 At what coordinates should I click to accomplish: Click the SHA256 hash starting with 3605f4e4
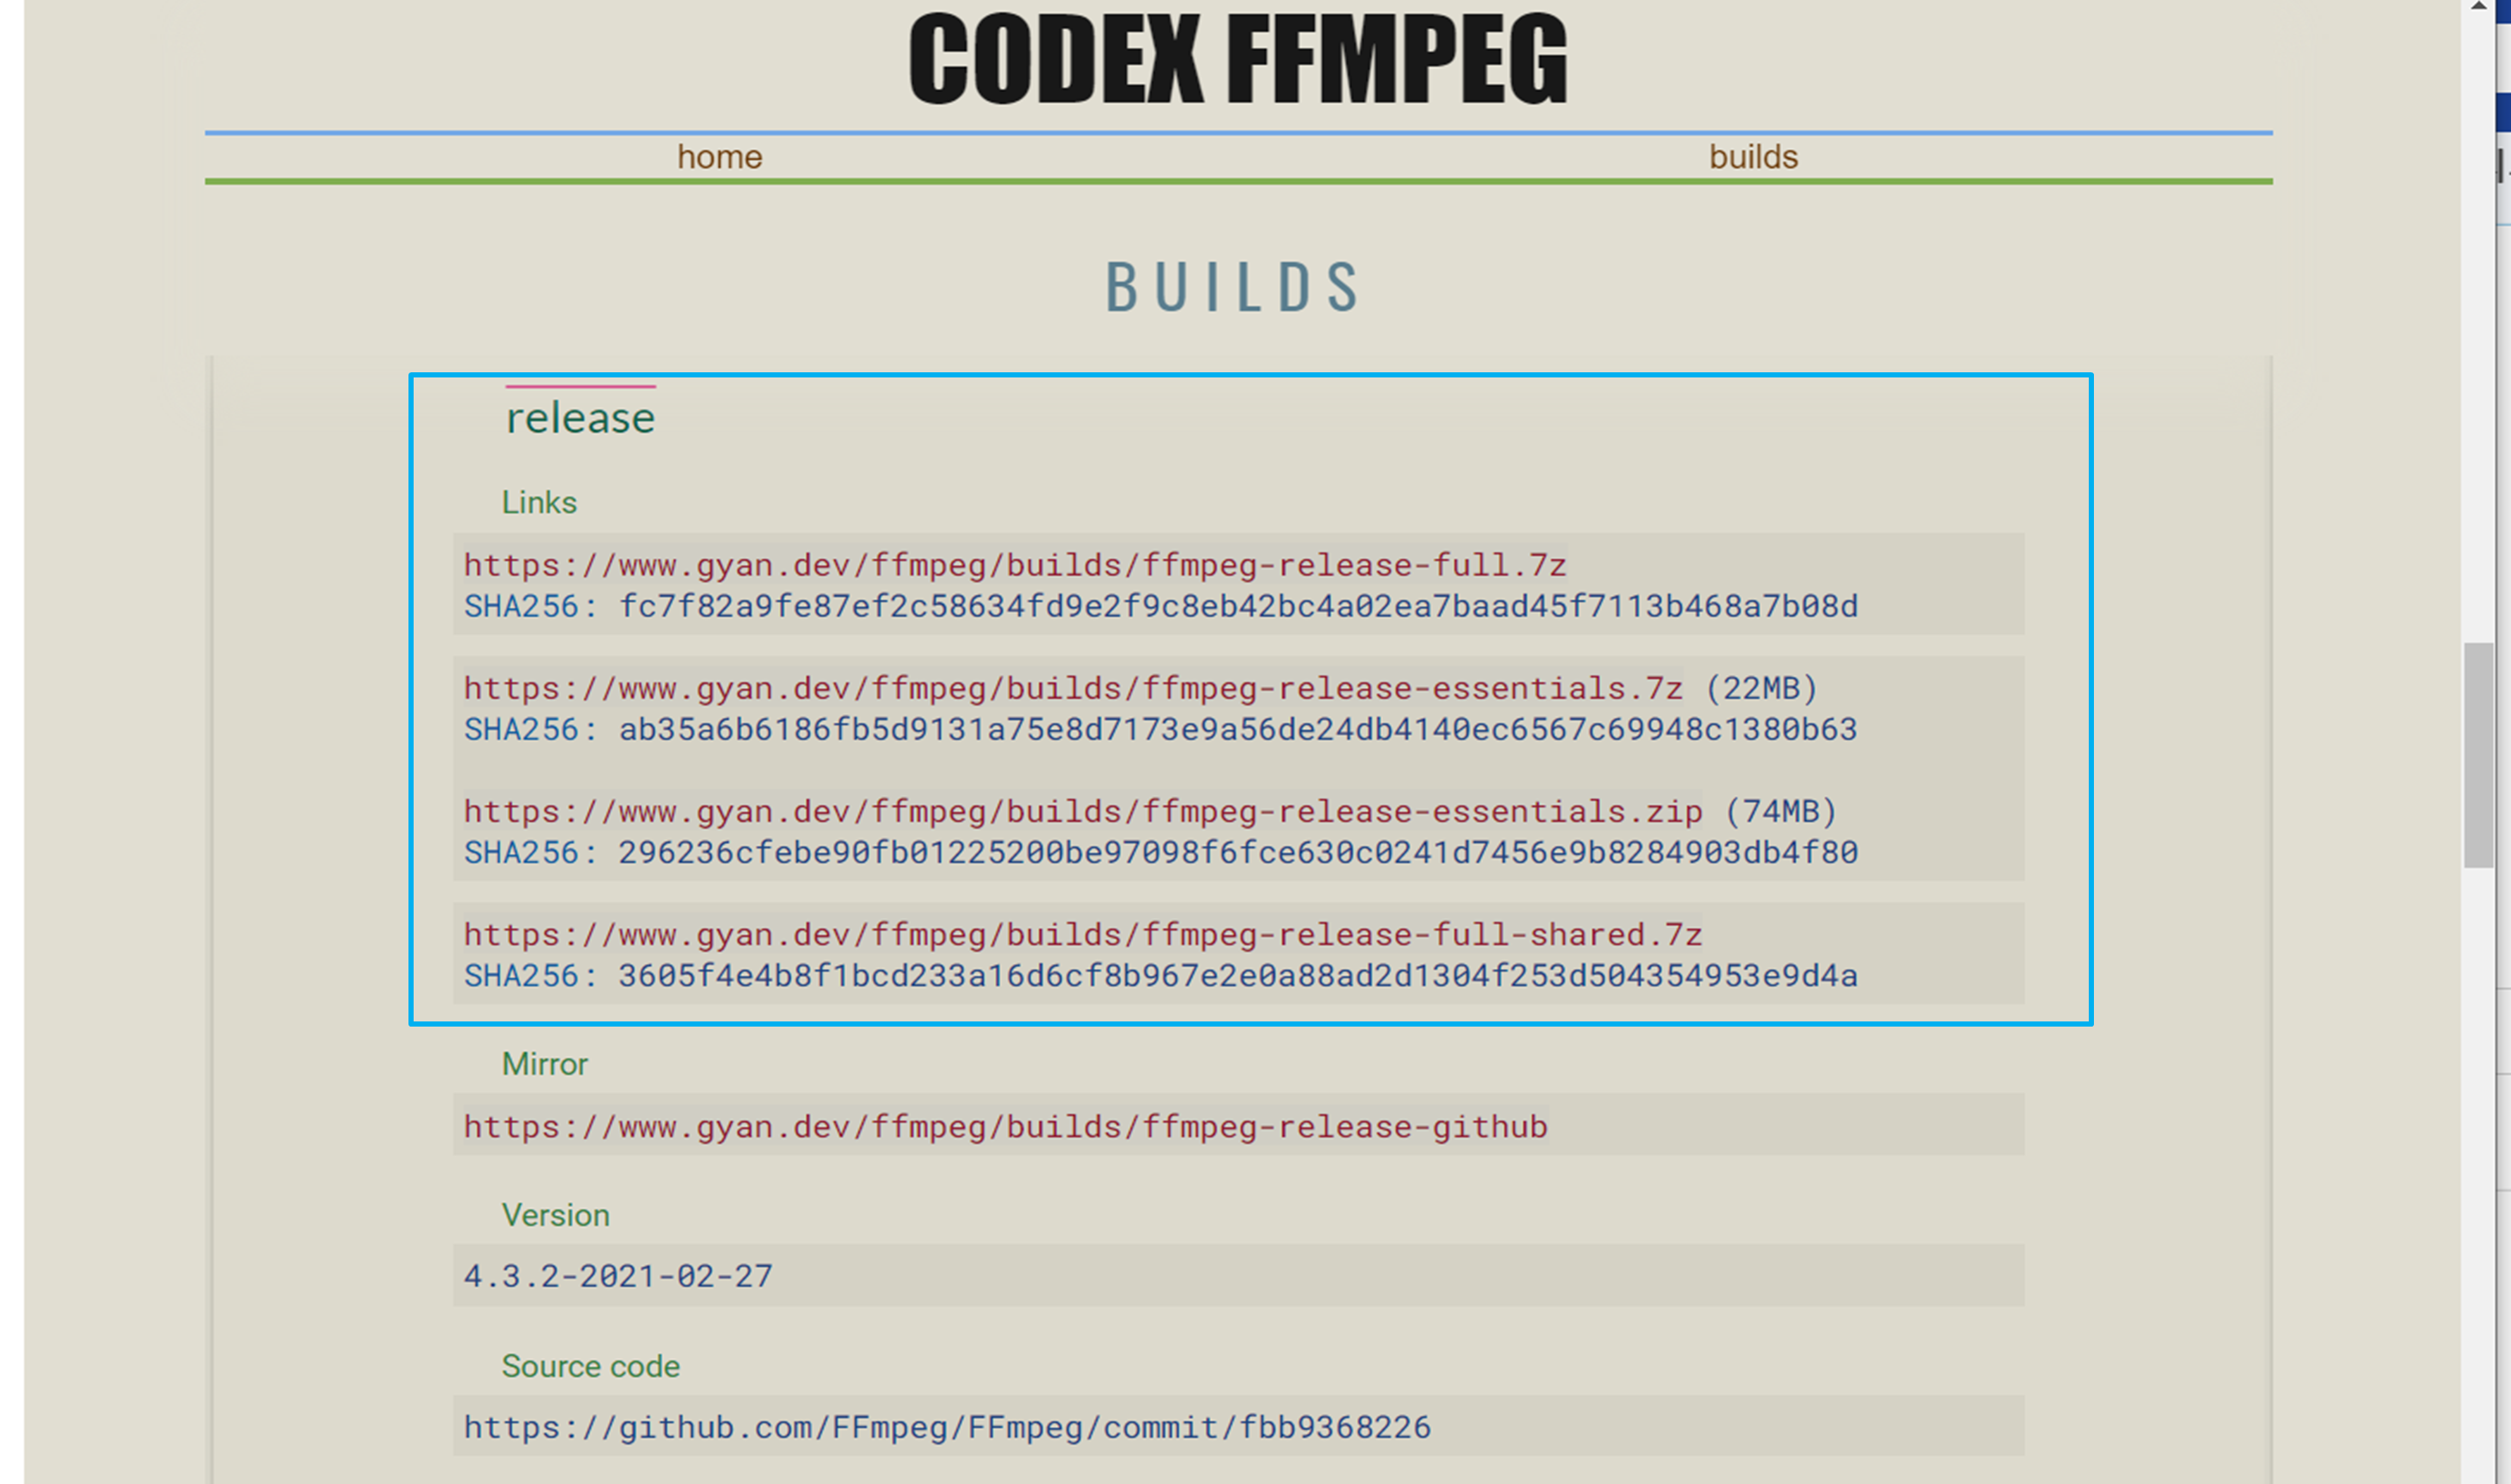pyautogui.click(x=1237, y=975)
